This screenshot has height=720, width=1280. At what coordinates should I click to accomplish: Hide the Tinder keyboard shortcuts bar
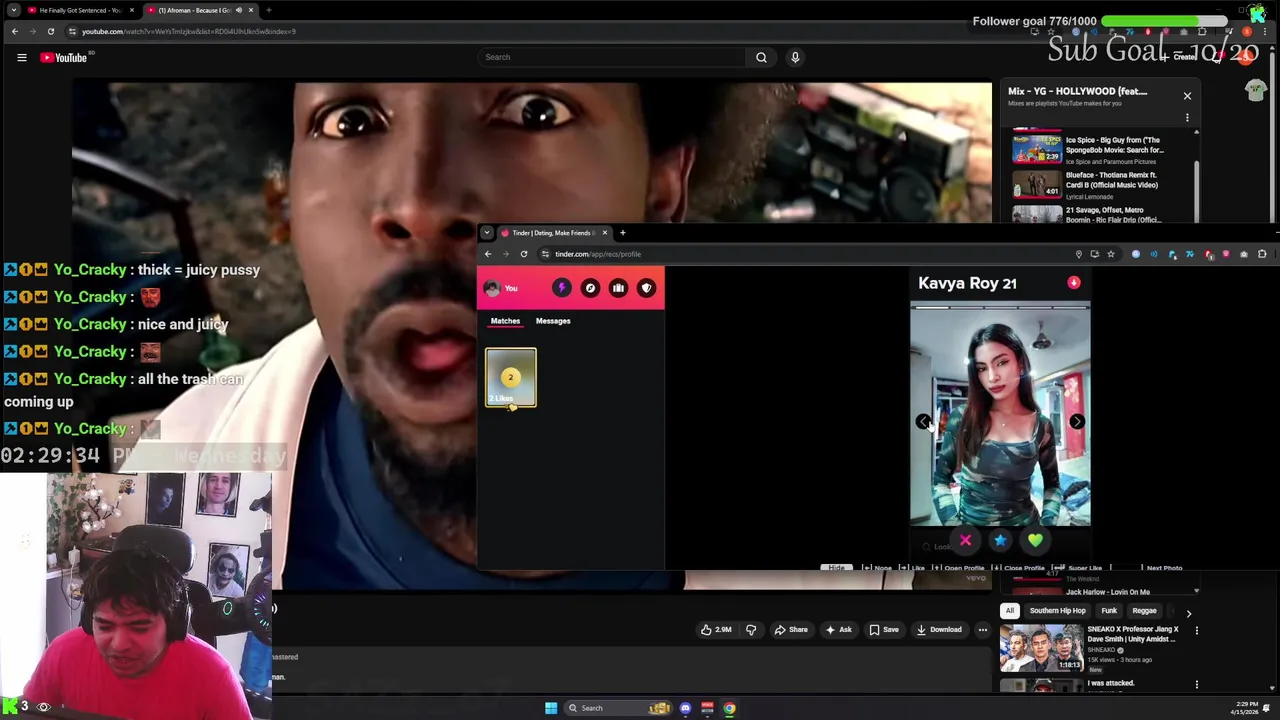click(836, 568)
